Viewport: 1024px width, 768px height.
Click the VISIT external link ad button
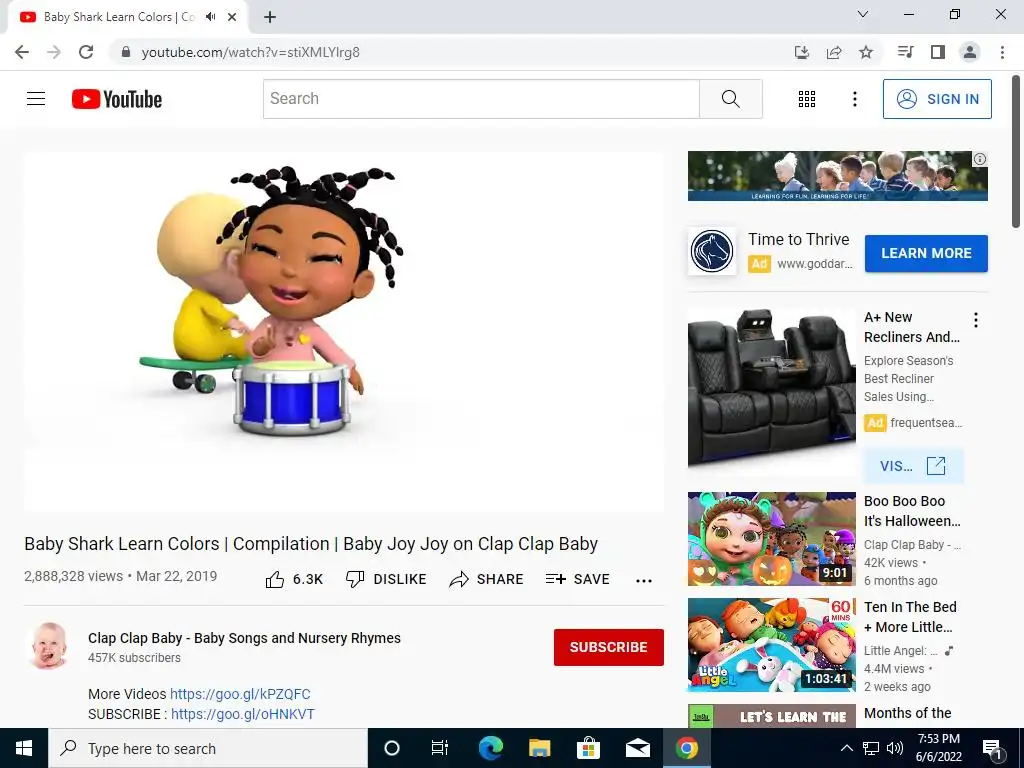click(x=912, y=466)
